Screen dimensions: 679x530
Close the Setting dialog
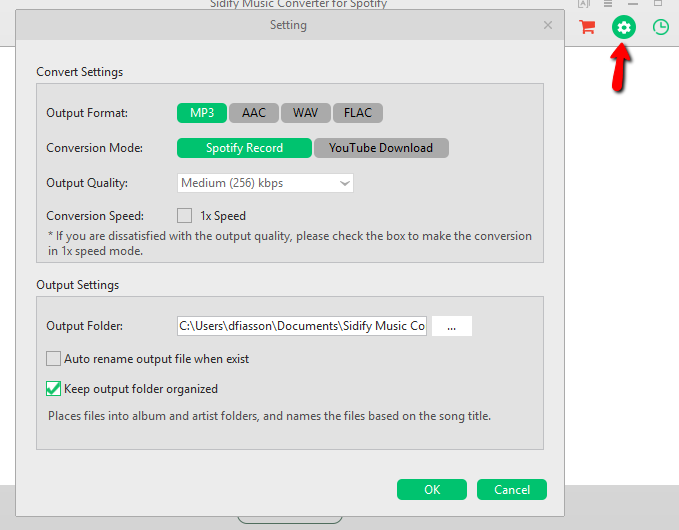548,25
